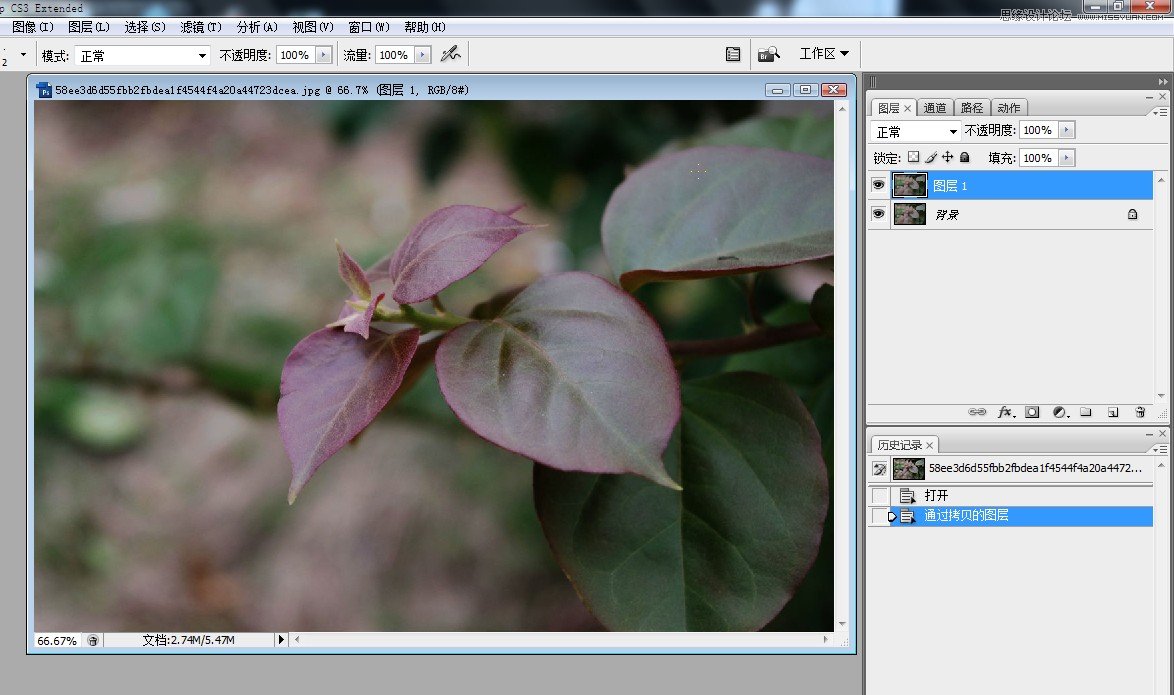
Task: Click the document status icon near zoom
Action: coord(93,640)
